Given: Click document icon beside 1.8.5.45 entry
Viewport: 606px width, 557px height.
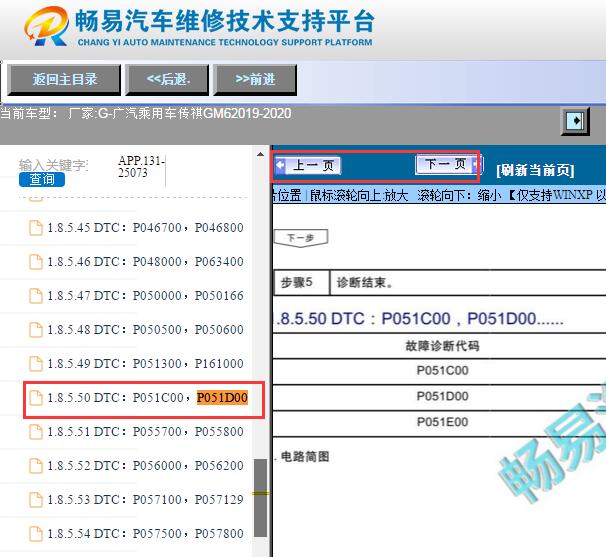Looking at the screenshot, I should (x=36, y=228).
